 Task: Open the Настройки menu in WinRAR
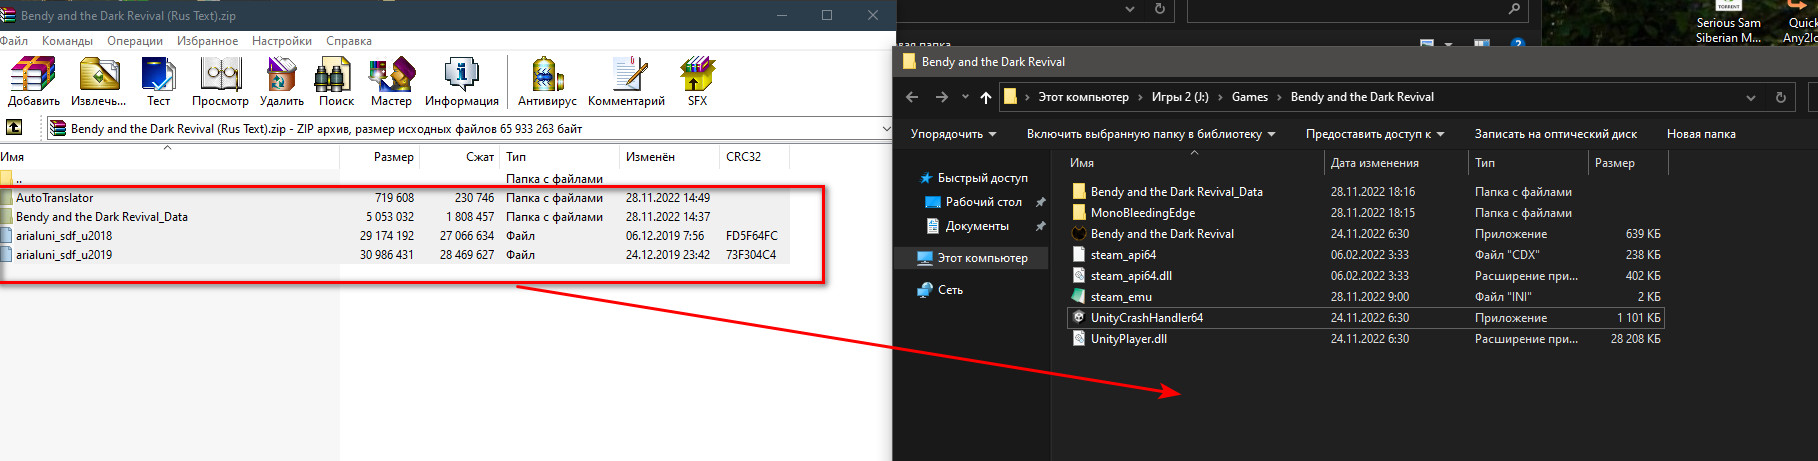click(x=282, y=41)
